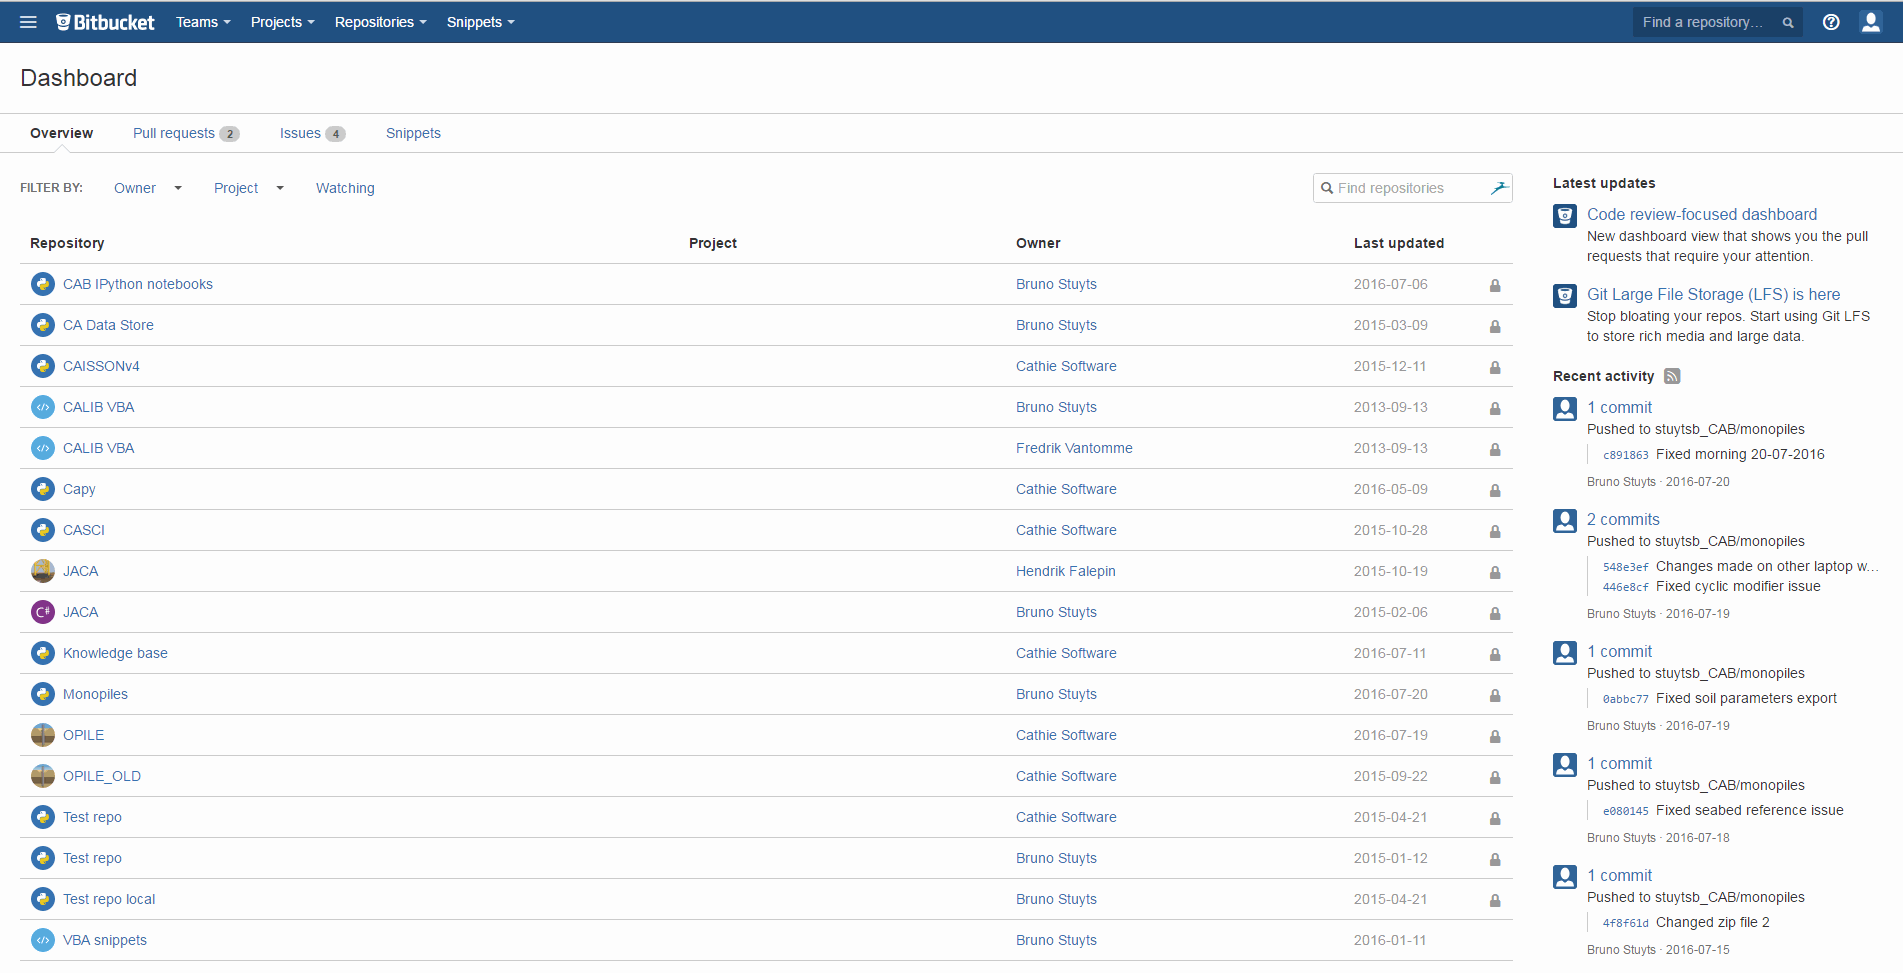This screenshot has width=1903, height=973.
Task: Click the OPILE repository avatar thumbnail
Action: tap(43, 735)
